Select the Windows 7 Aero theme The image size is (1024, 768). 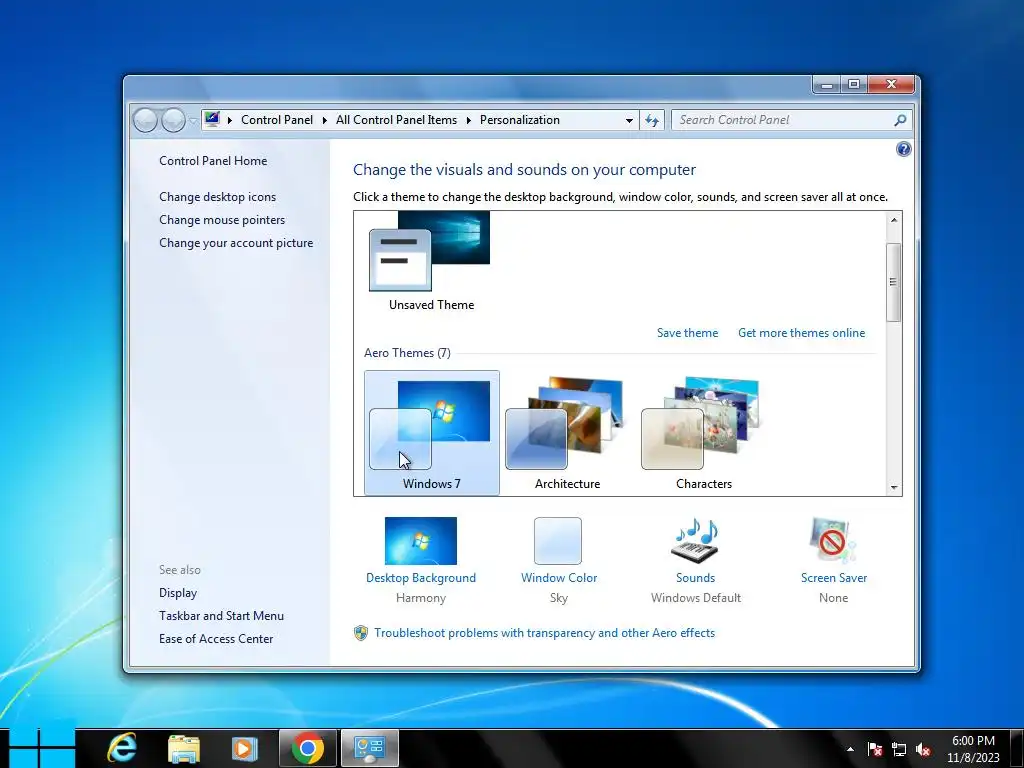point(432,433)
